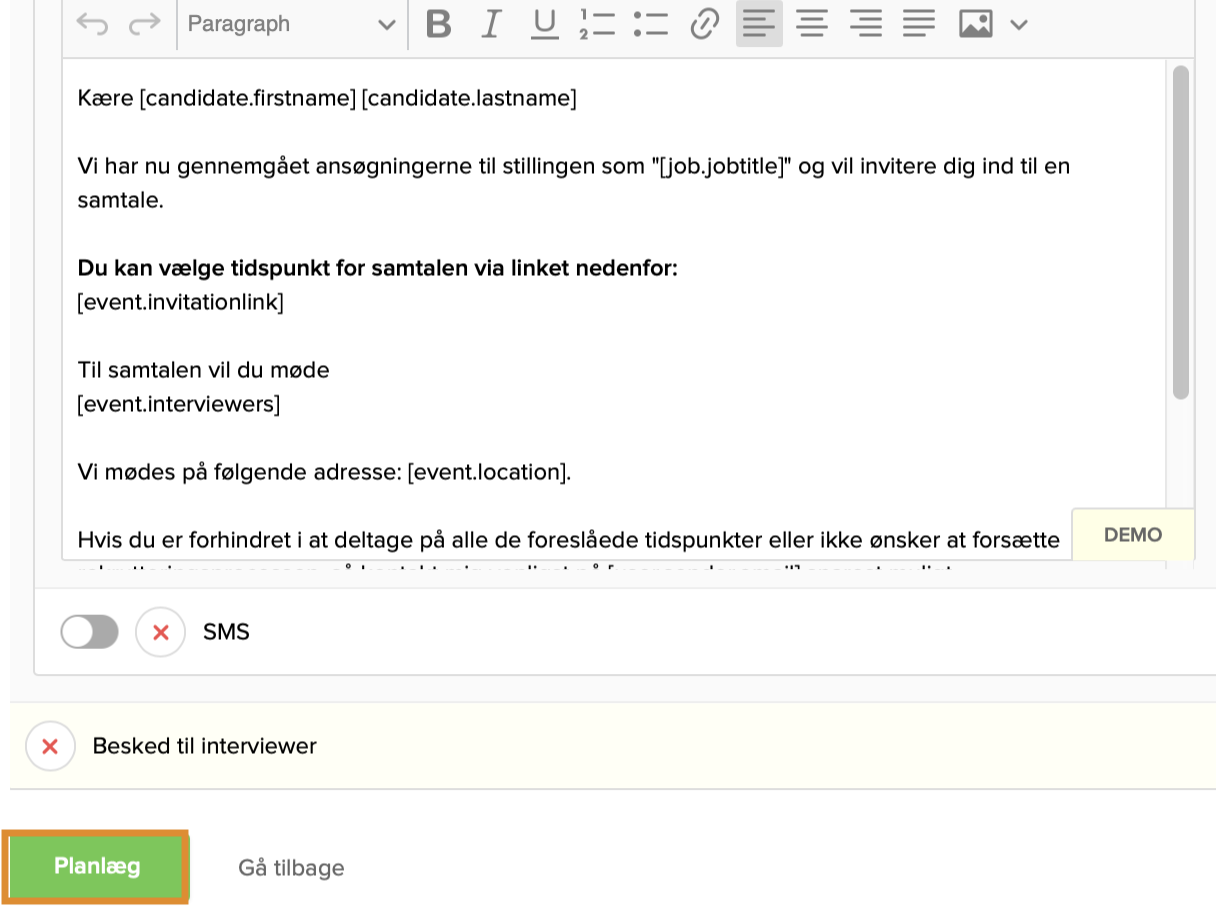Select the justify text alignment

coord(918,24)
